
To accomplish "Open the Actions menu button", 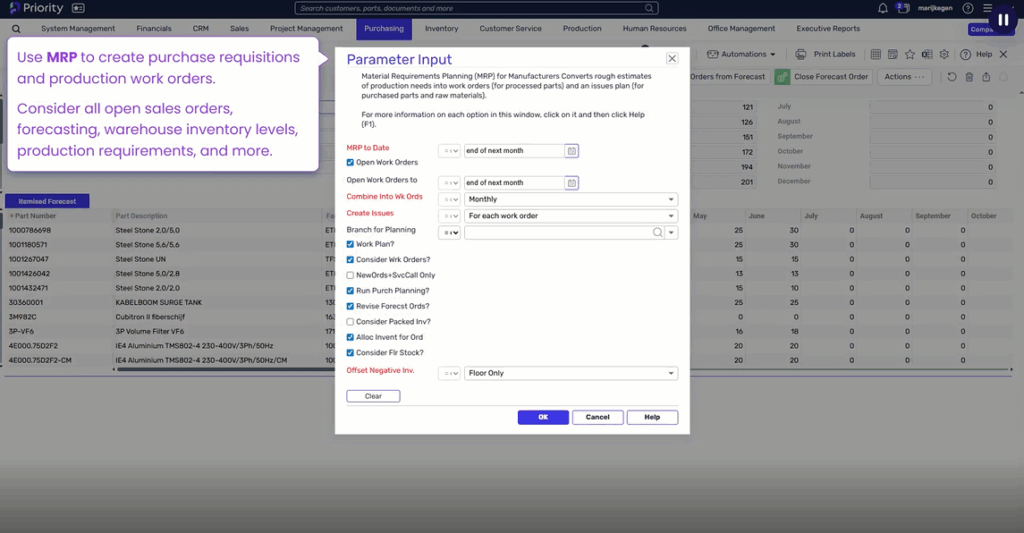I will point(904,77).
